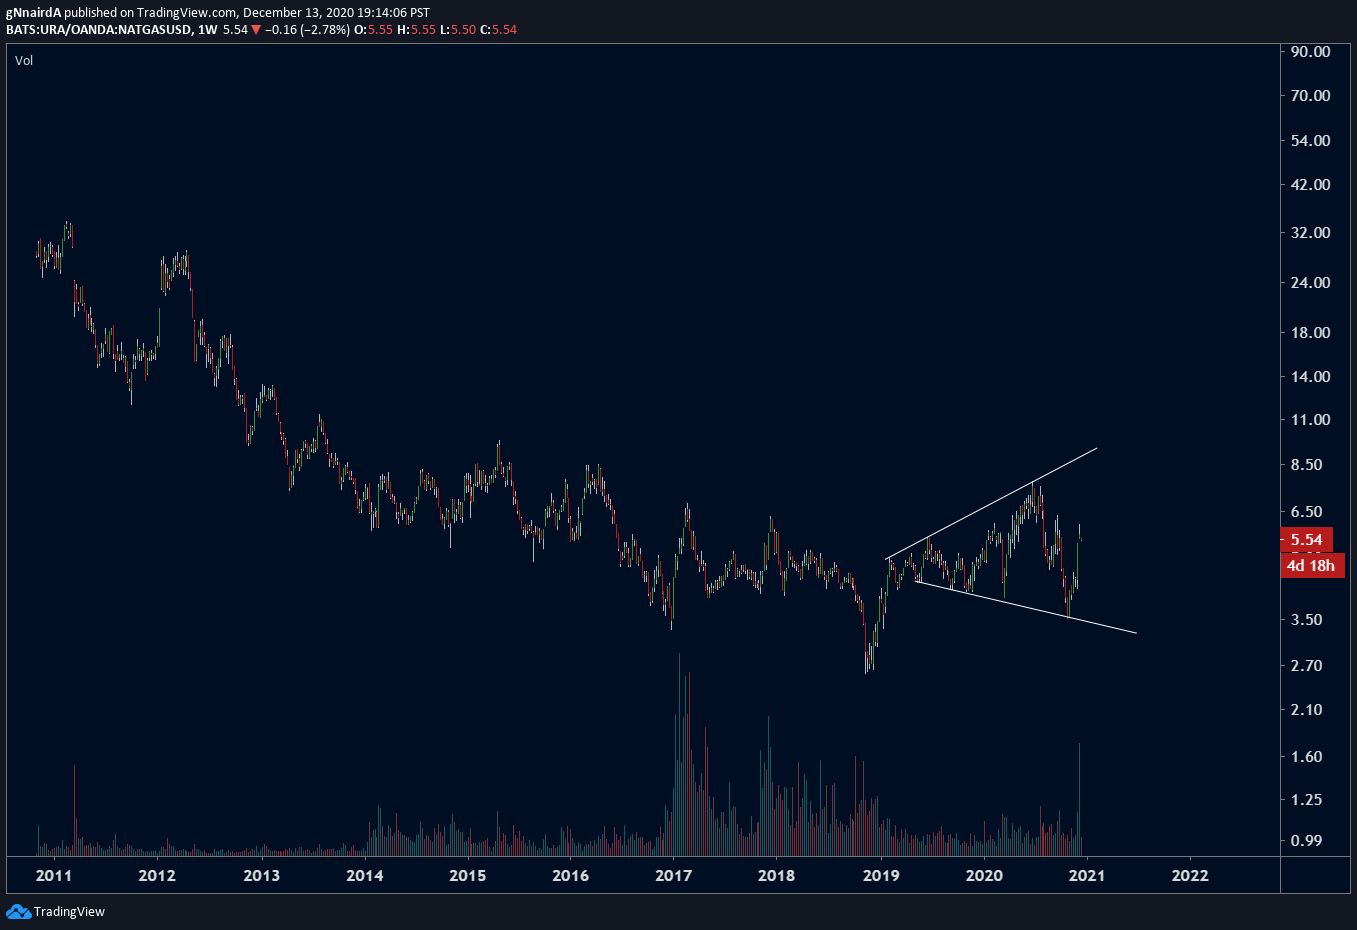Click the 1.60 price axis label
The image size is (1357, 930).
point(1306,757)
